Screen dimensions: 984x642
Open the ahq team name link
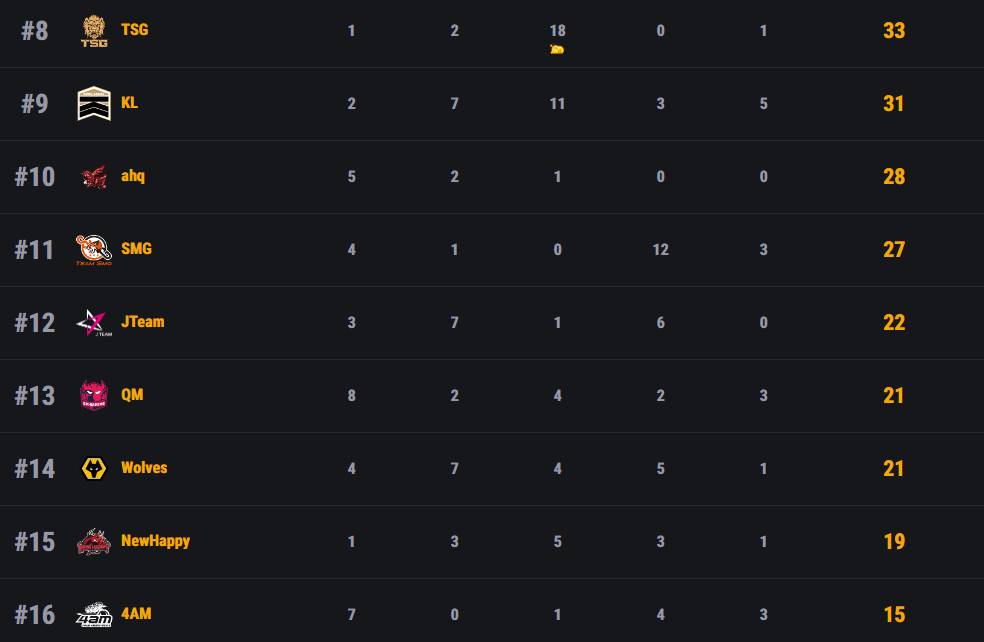click(x=133, y=176)
